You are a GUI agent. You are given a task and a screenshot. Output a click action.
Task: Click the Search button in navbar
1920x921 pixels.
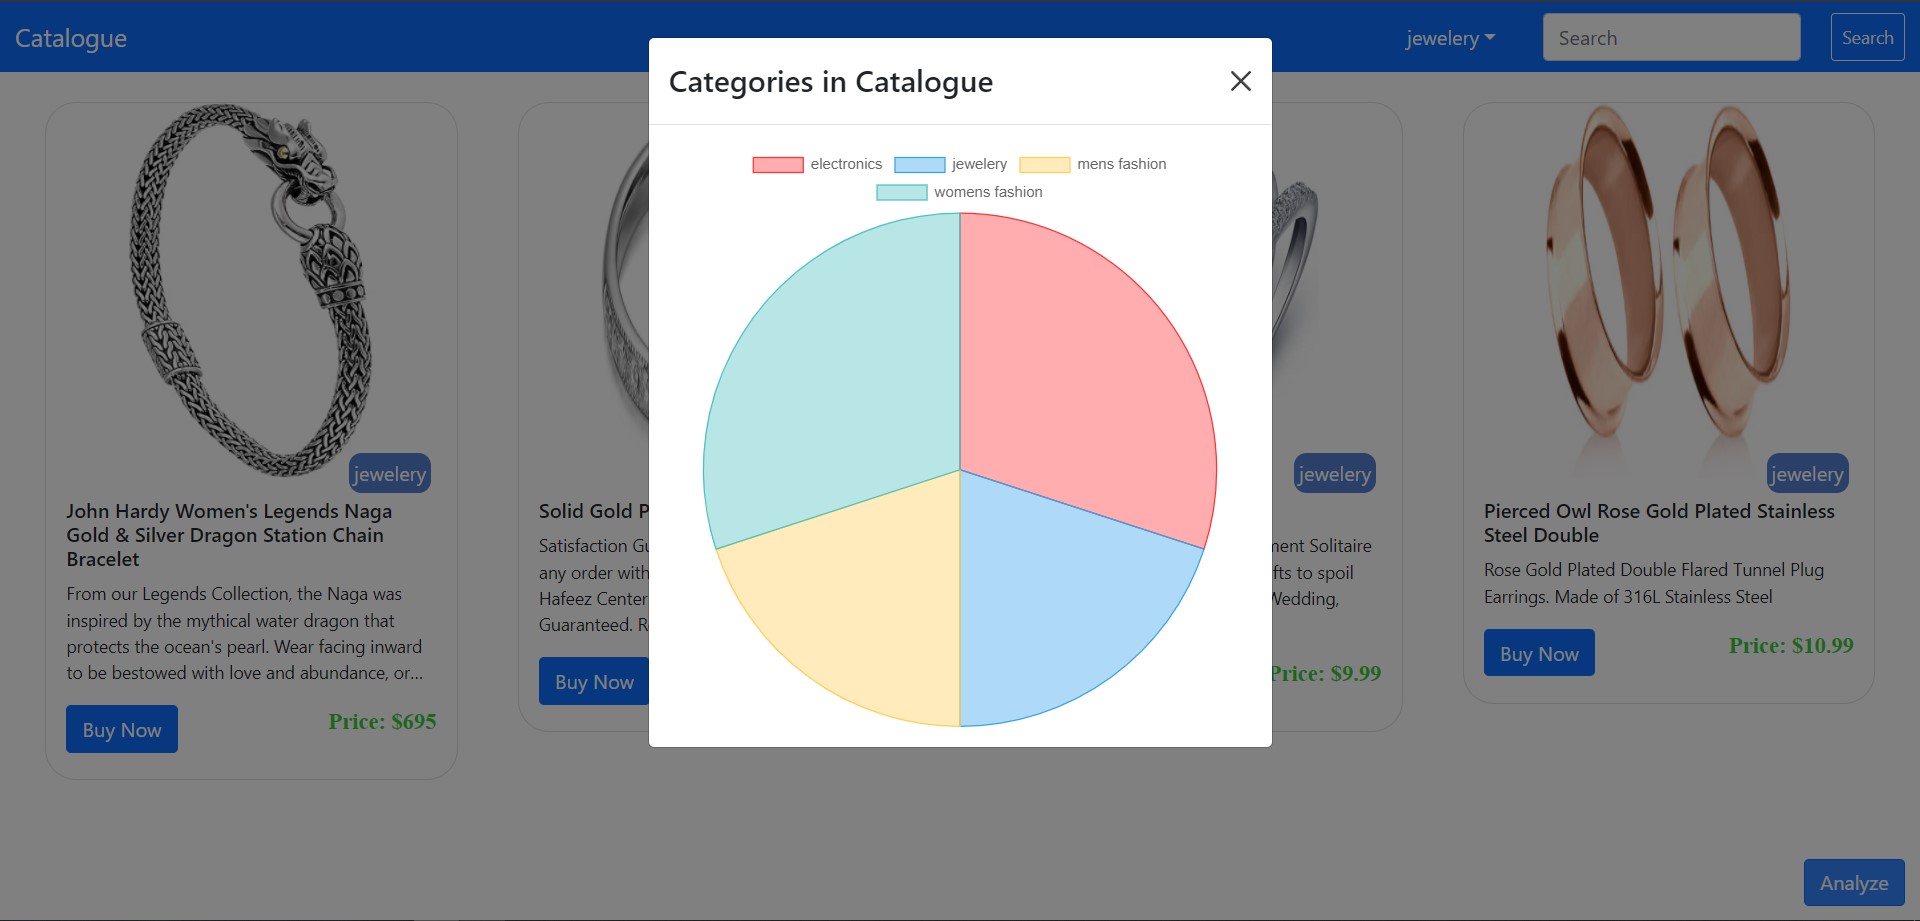tap(1866, 37)
